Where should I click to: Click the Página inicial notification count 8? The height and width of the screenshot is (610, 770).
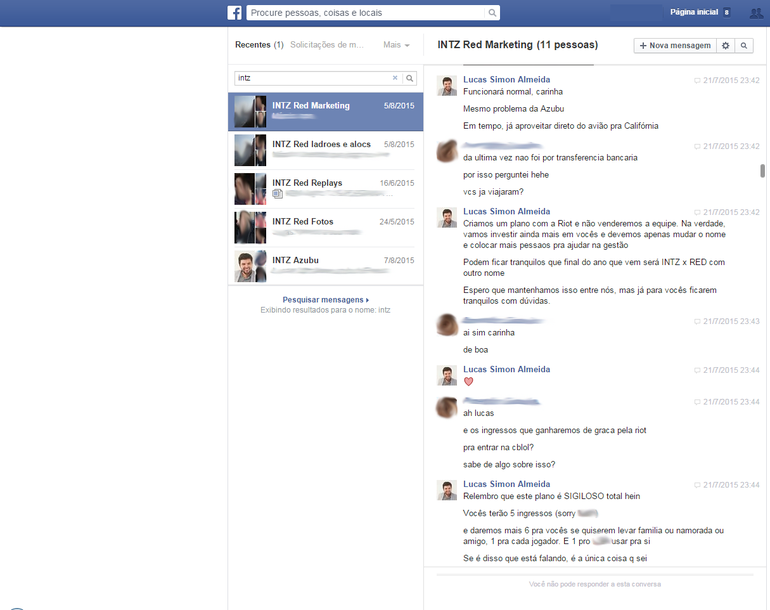point(726,13)
